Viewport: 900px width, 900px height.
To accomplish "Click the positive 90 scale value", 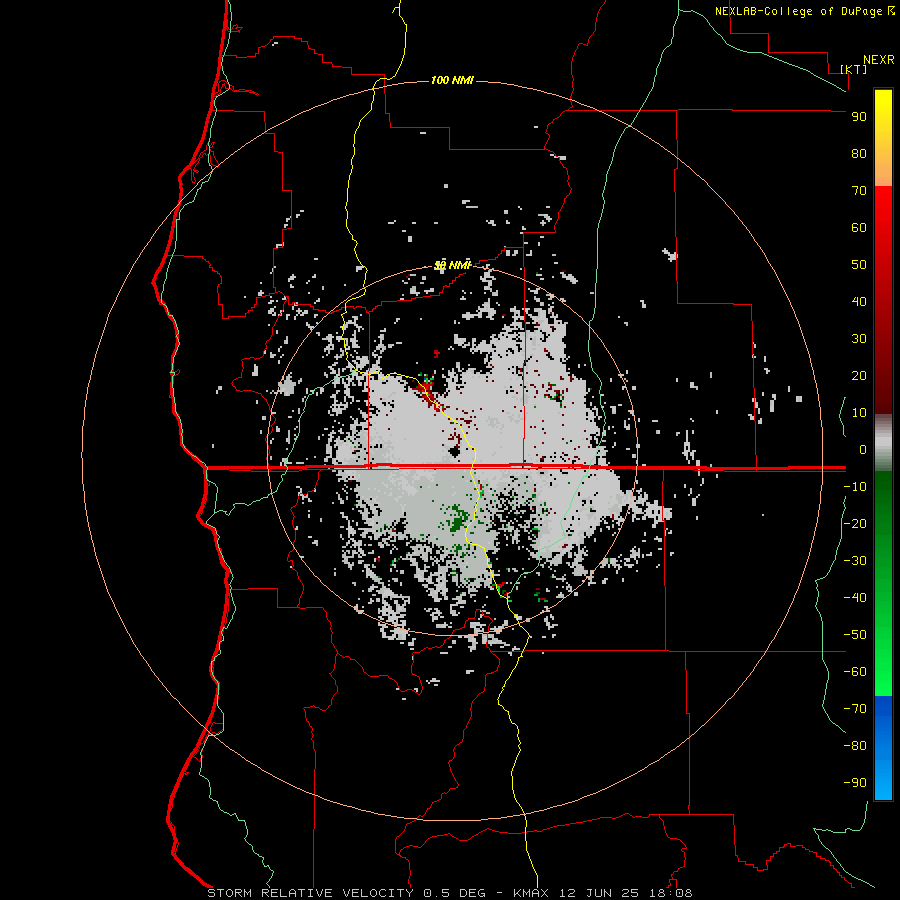I will [x=859, y=117].
